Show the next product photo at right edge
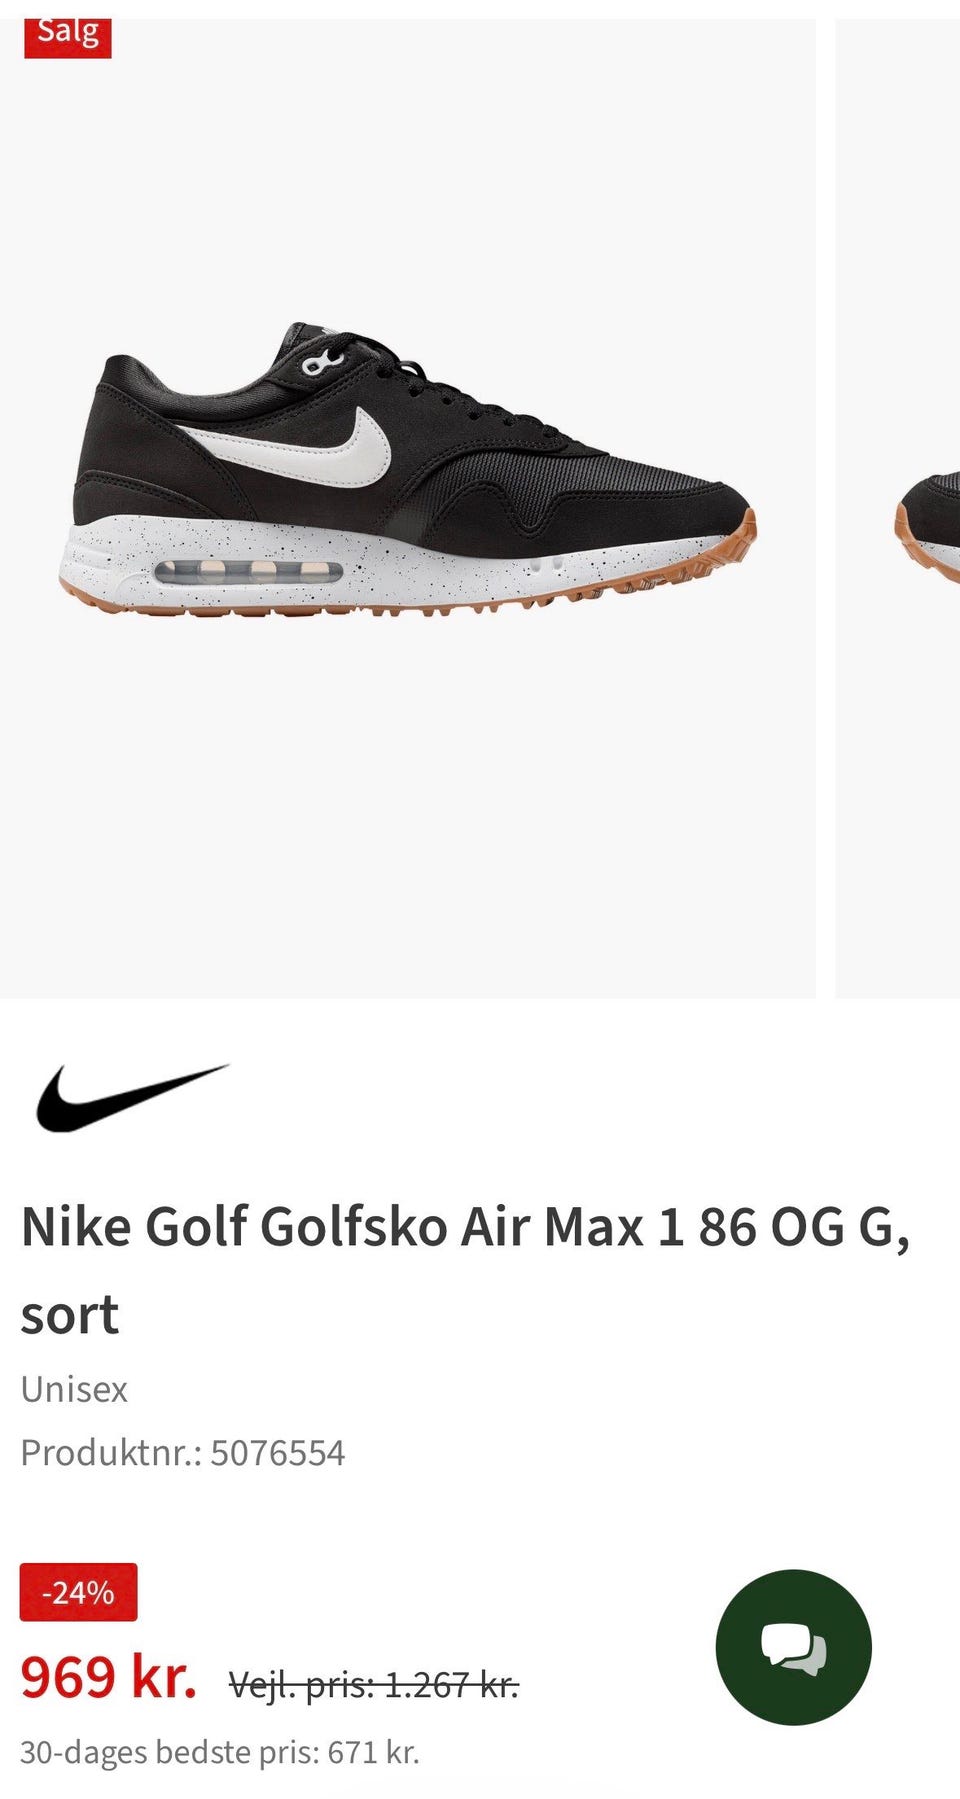Image resolution: width=960 pixels, height=1799 pixels. (x=898, y=508)
